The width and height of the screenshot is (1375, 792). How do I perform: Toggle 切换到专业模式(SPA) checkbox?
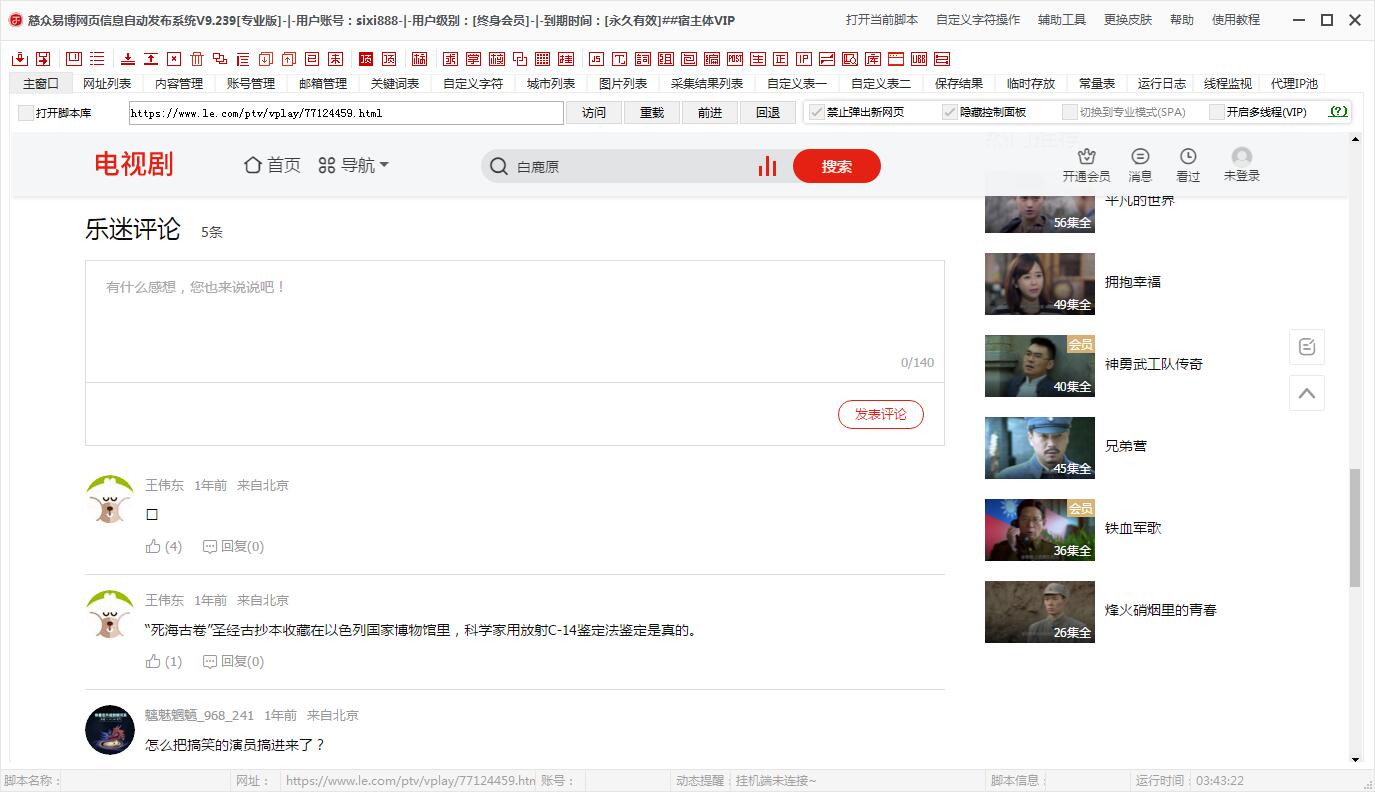[1070, 112]
